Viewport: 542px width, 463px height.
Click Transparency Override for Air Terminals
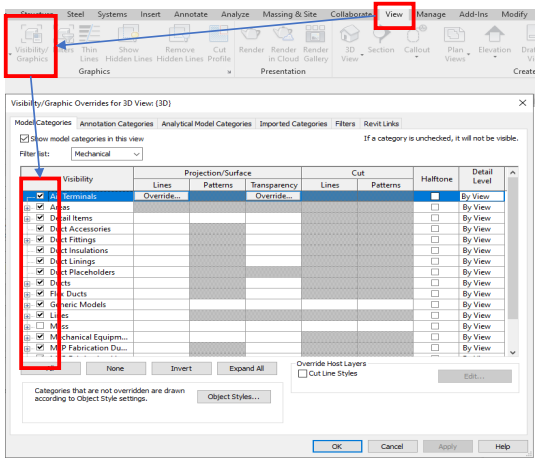(273, 196)
